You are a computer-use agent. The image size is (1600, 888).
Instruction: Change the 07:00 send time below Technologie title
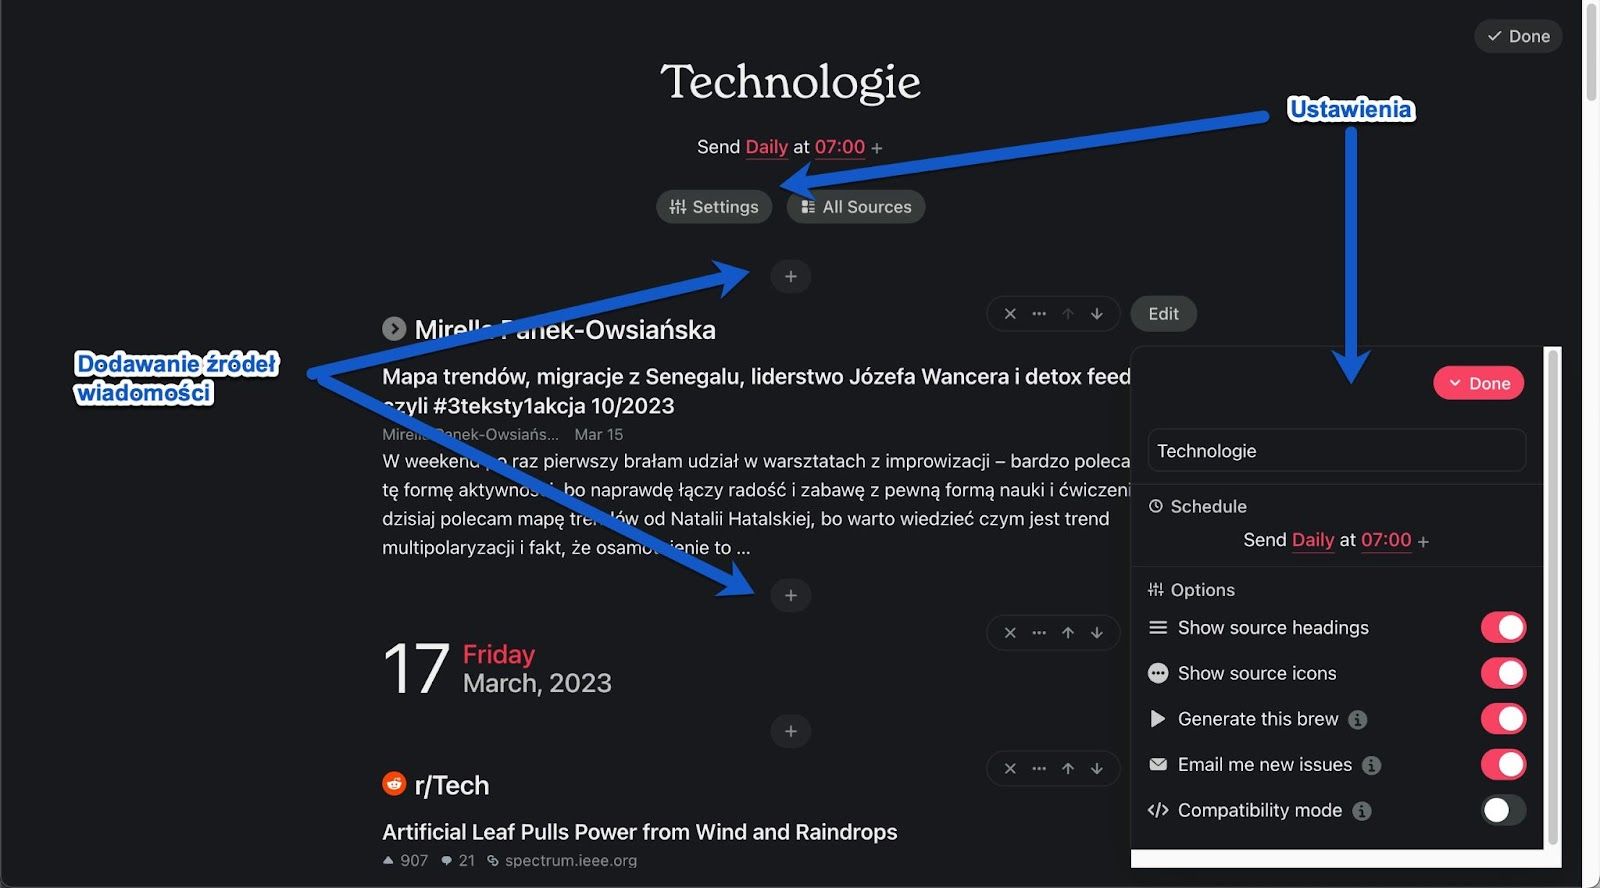(839, 147)
